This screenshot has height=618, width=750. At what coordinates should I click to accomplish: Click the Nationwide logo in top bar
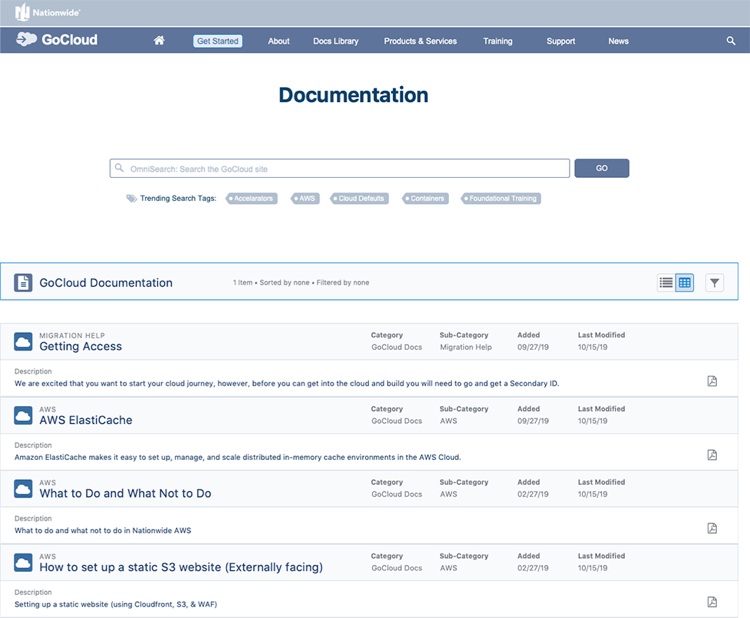pos(47,12)
